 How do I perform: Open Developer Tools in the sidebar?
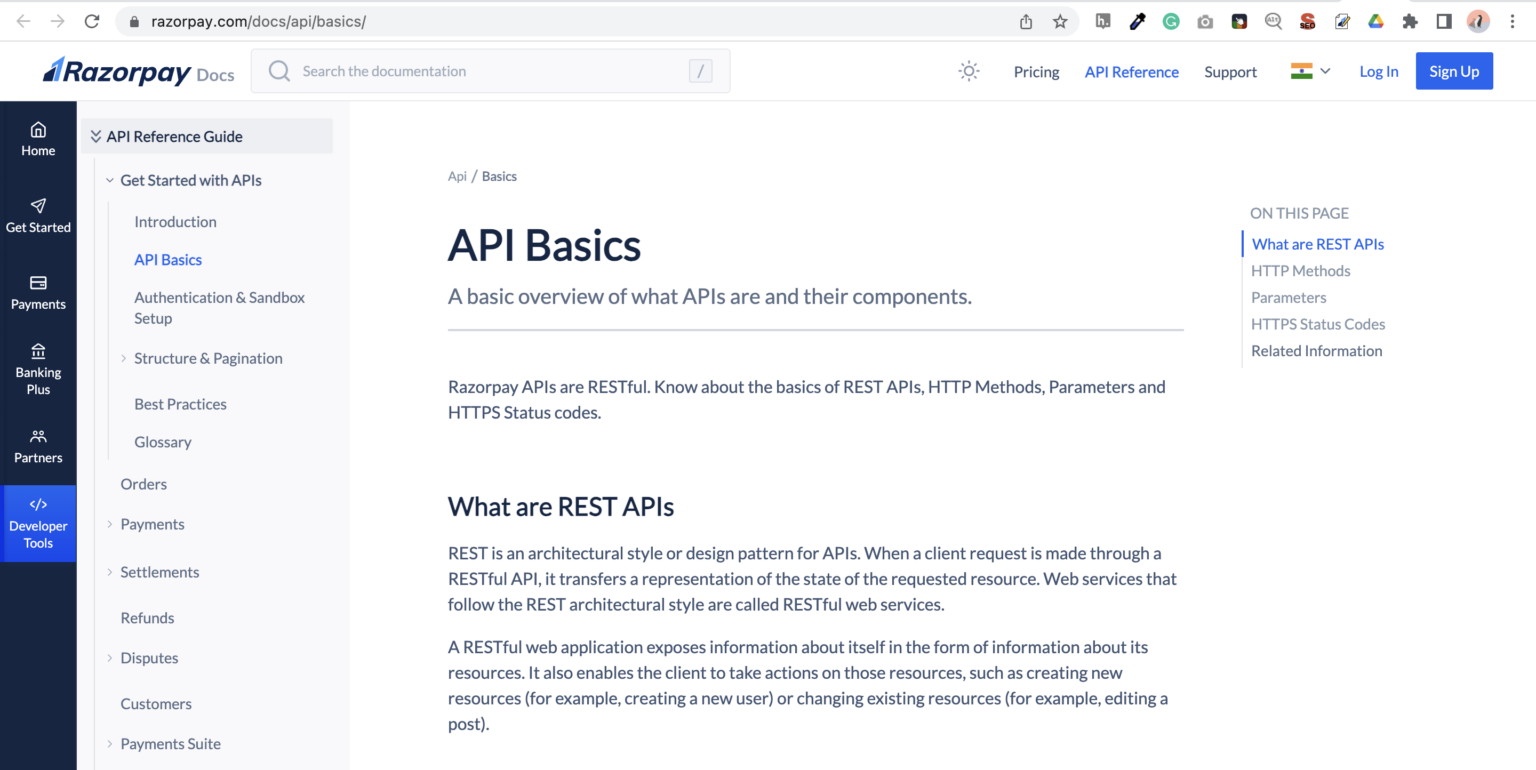coord(38,524)
